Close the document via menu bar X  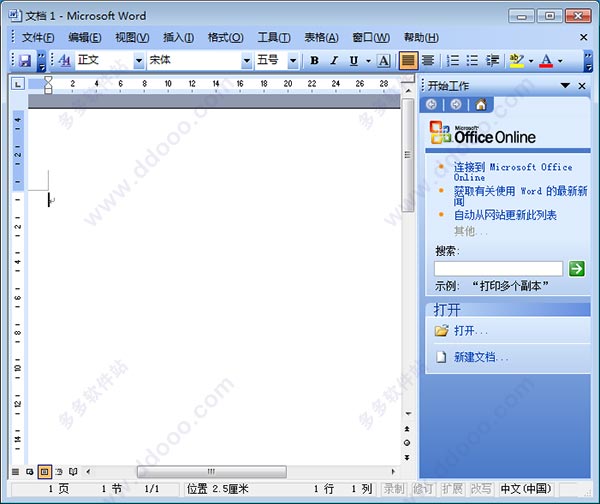[x=584, y=38]
